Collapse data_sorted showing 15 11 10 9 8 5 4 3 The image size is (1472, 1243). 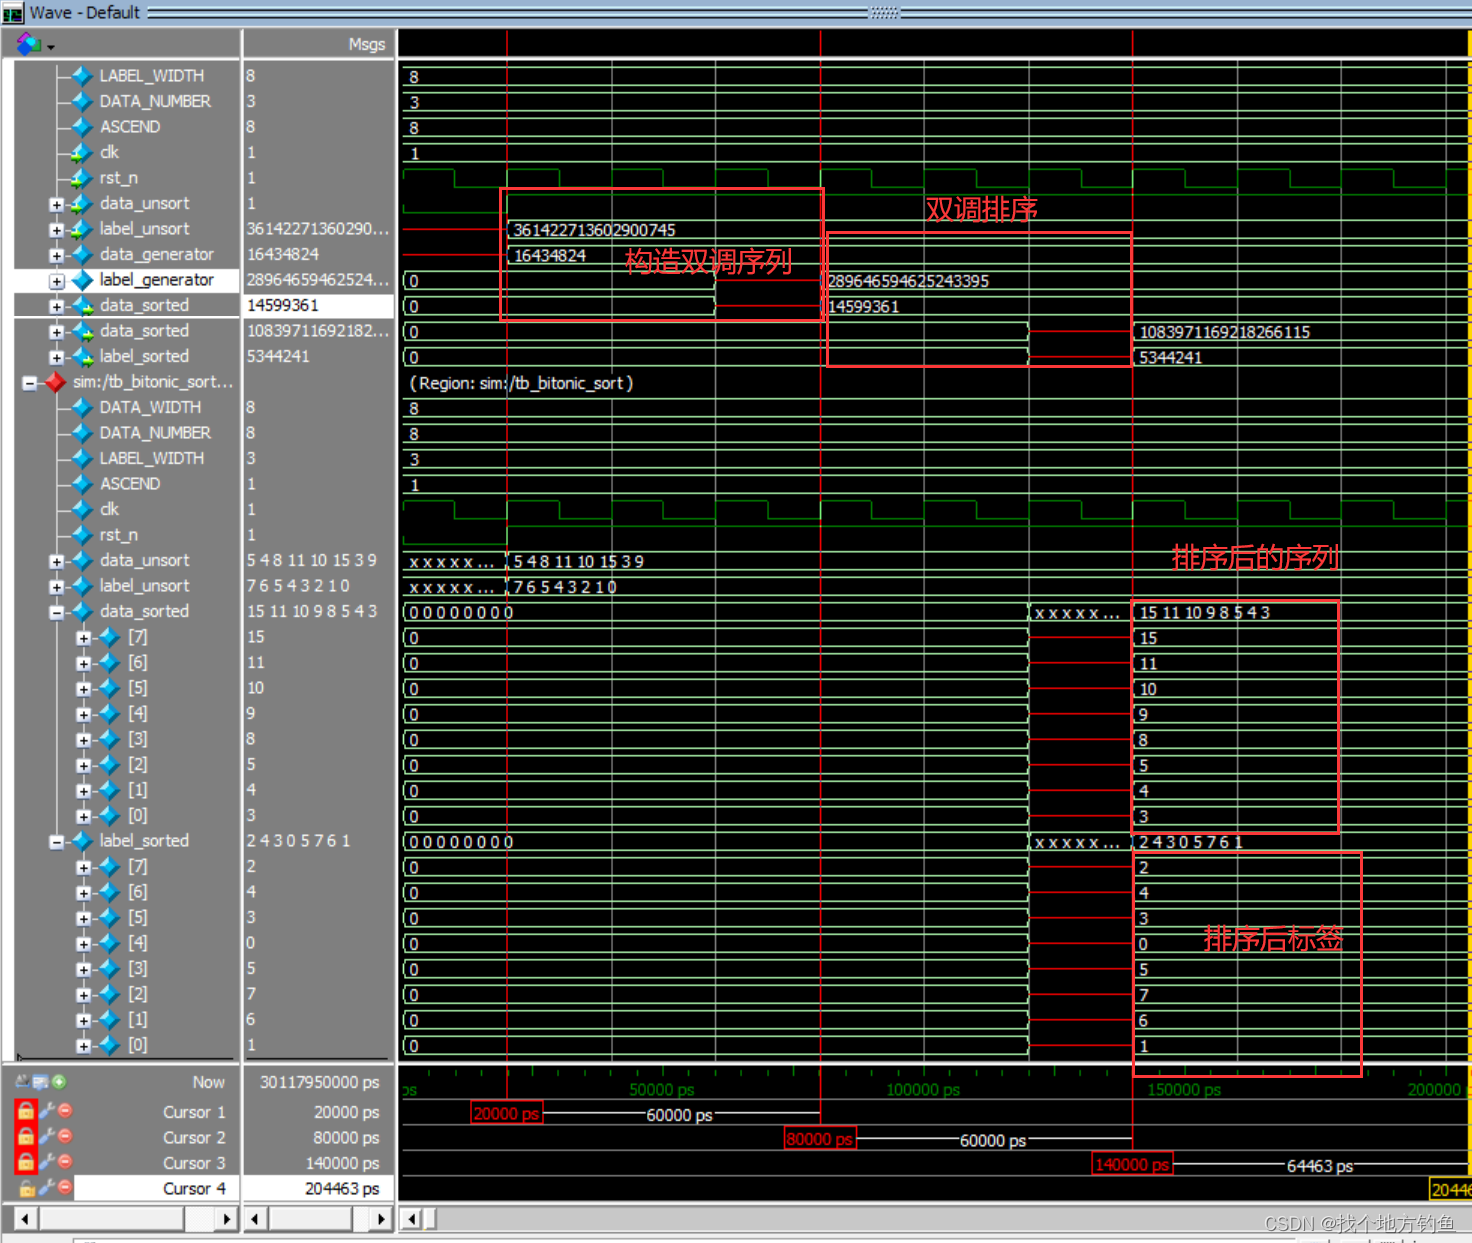(56, 612)
